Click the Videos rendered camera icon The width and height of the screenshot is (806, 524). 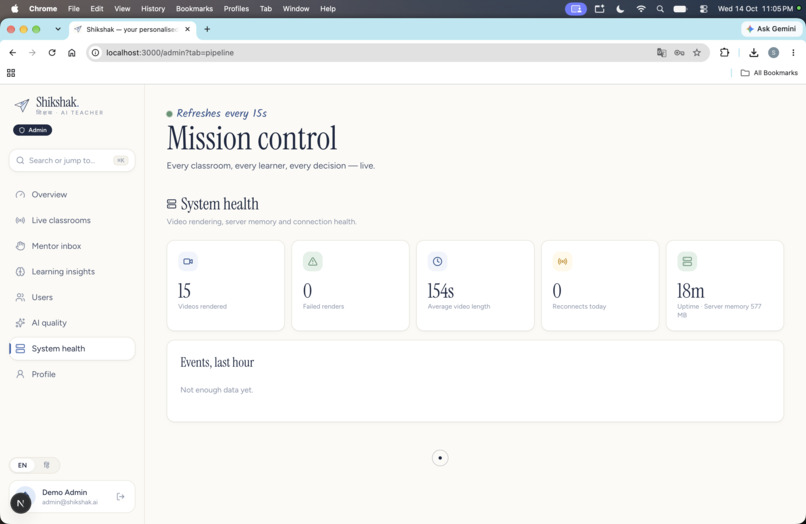point(188,261)
